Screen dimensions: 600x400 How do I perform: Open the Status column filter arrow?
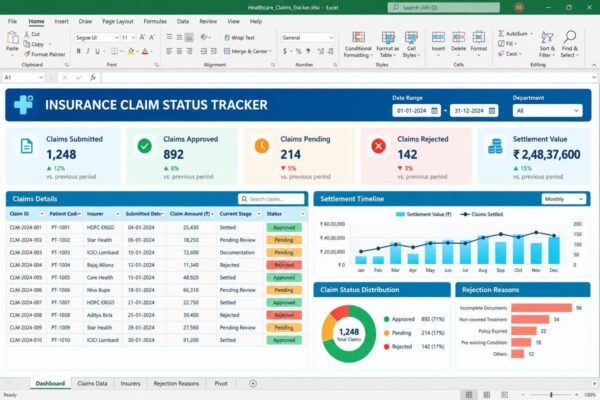(x=302, y=214)
